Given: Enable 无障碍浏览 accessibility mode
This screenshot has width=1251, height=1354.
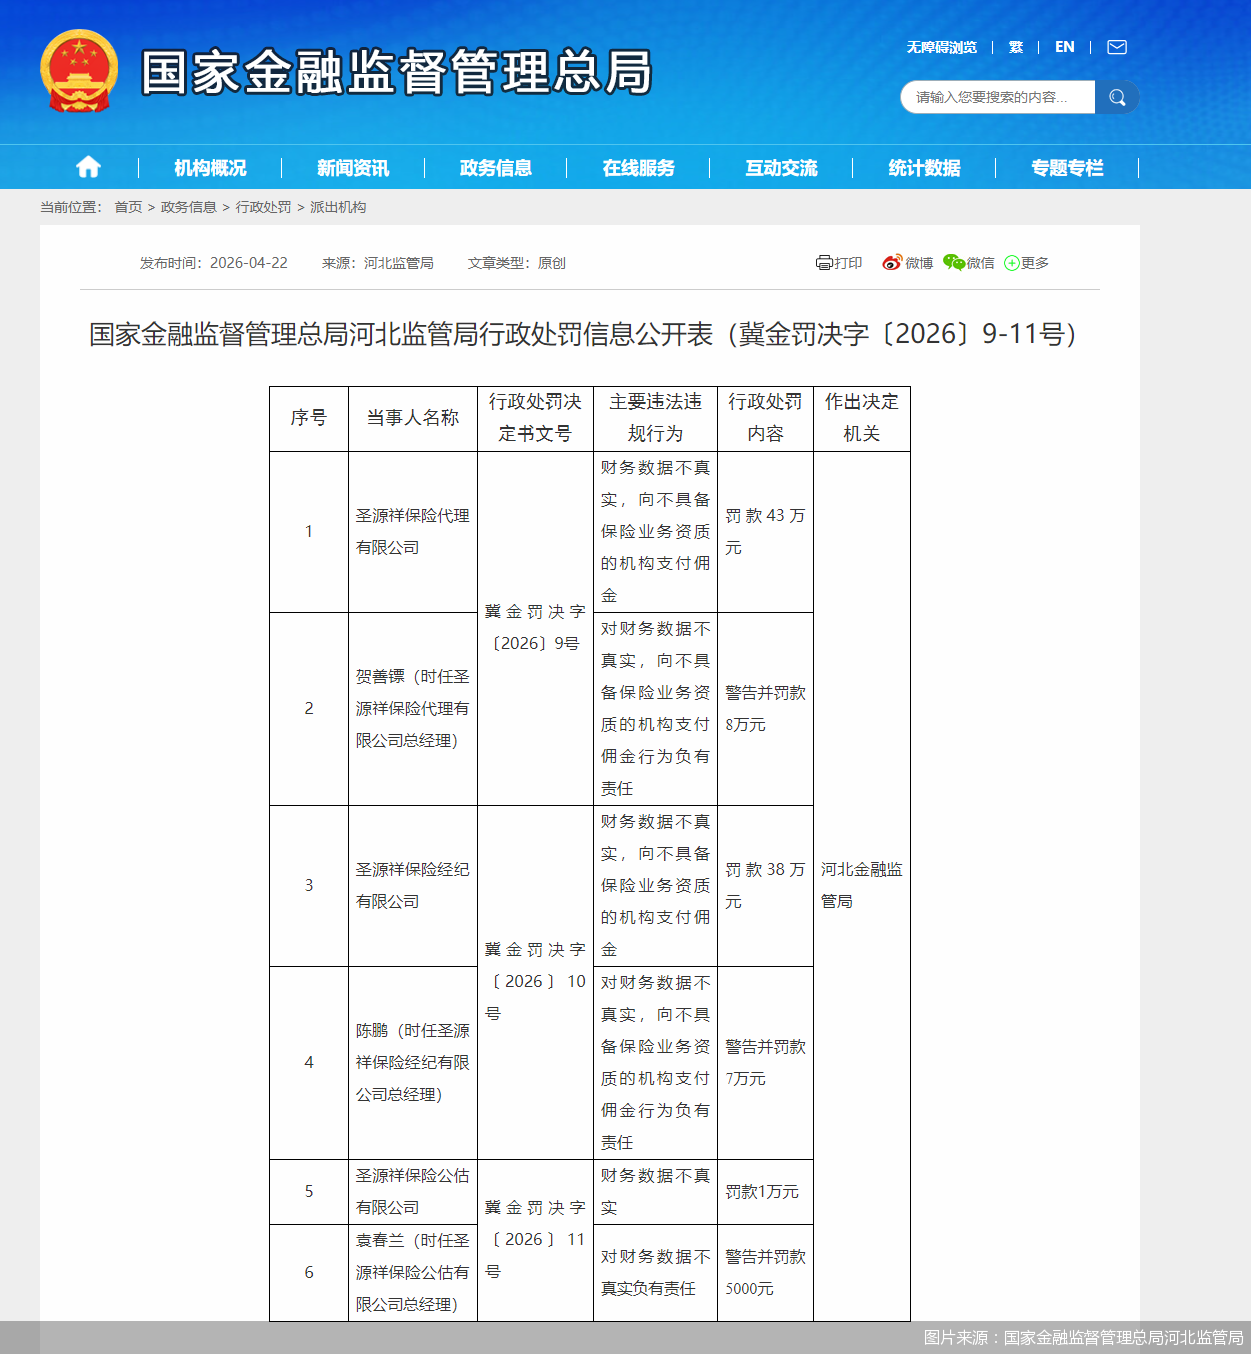Looking at the screenshot, I should (941, 47).
